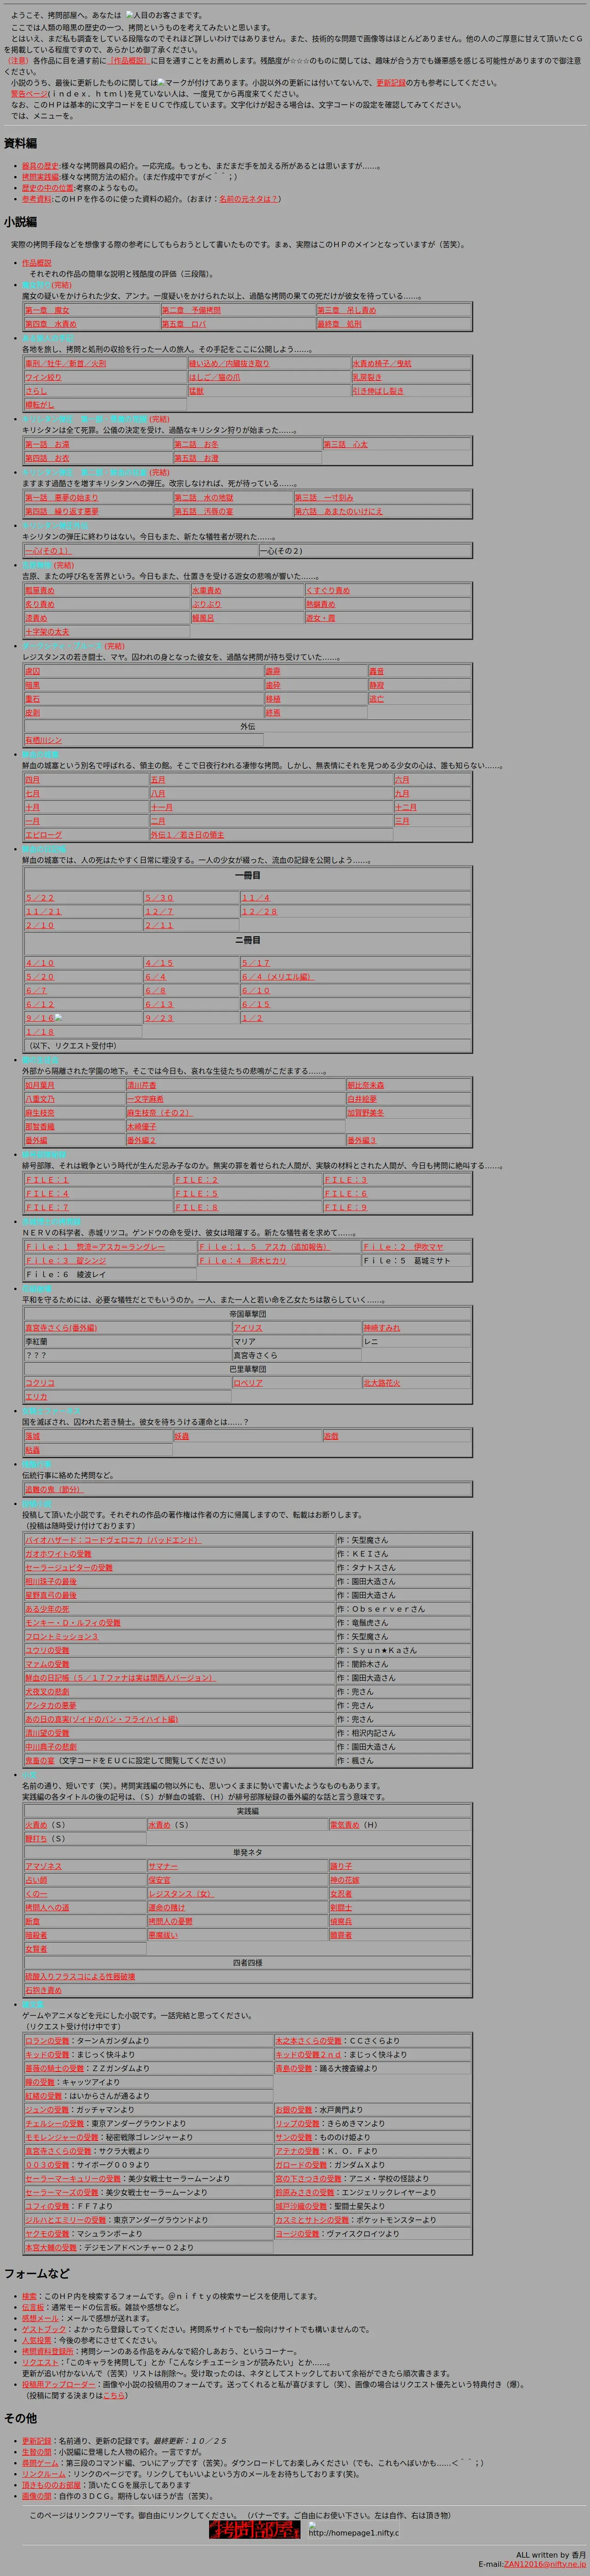Open the リクエスト link under フォームなど
The image size is (590, 2576).
point(41,2362)
